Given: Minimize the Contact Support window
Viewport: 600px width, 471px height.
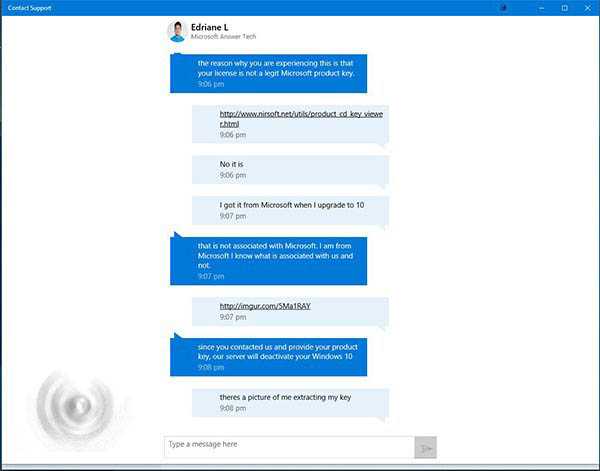Looking at the screenshot, I should pos(541,8).
